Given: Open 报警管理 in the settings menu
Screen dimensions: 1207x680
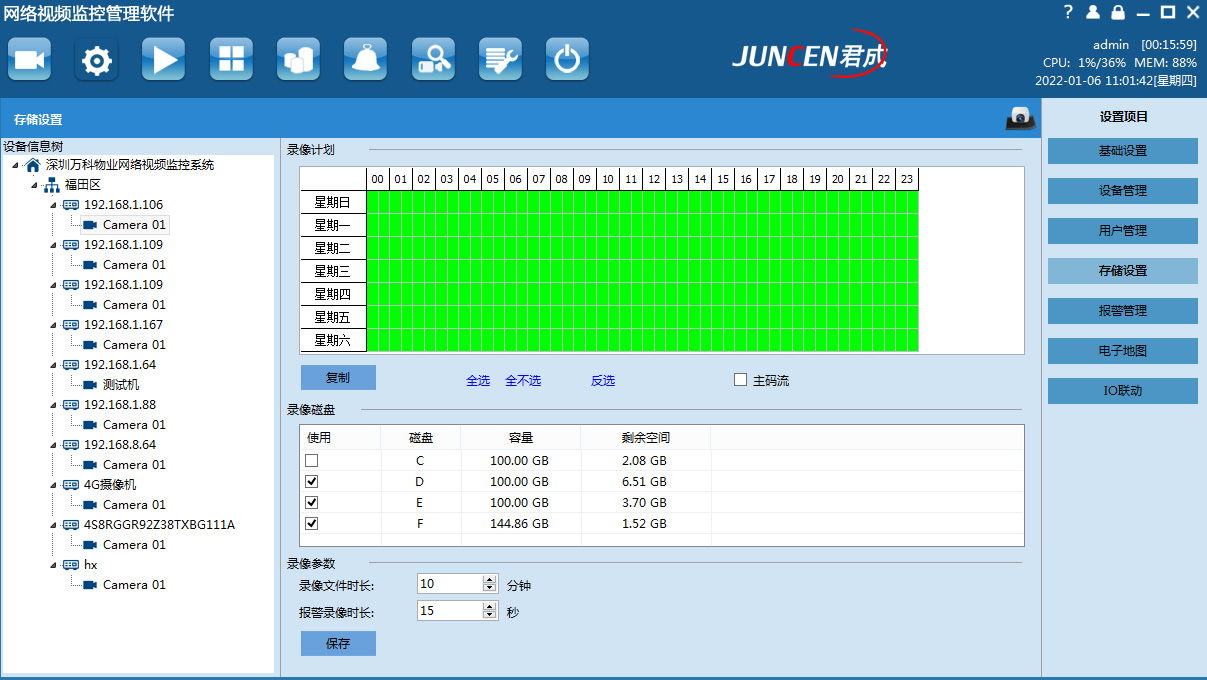Looking at the screenshot, I should click(x=1122, y=311).
